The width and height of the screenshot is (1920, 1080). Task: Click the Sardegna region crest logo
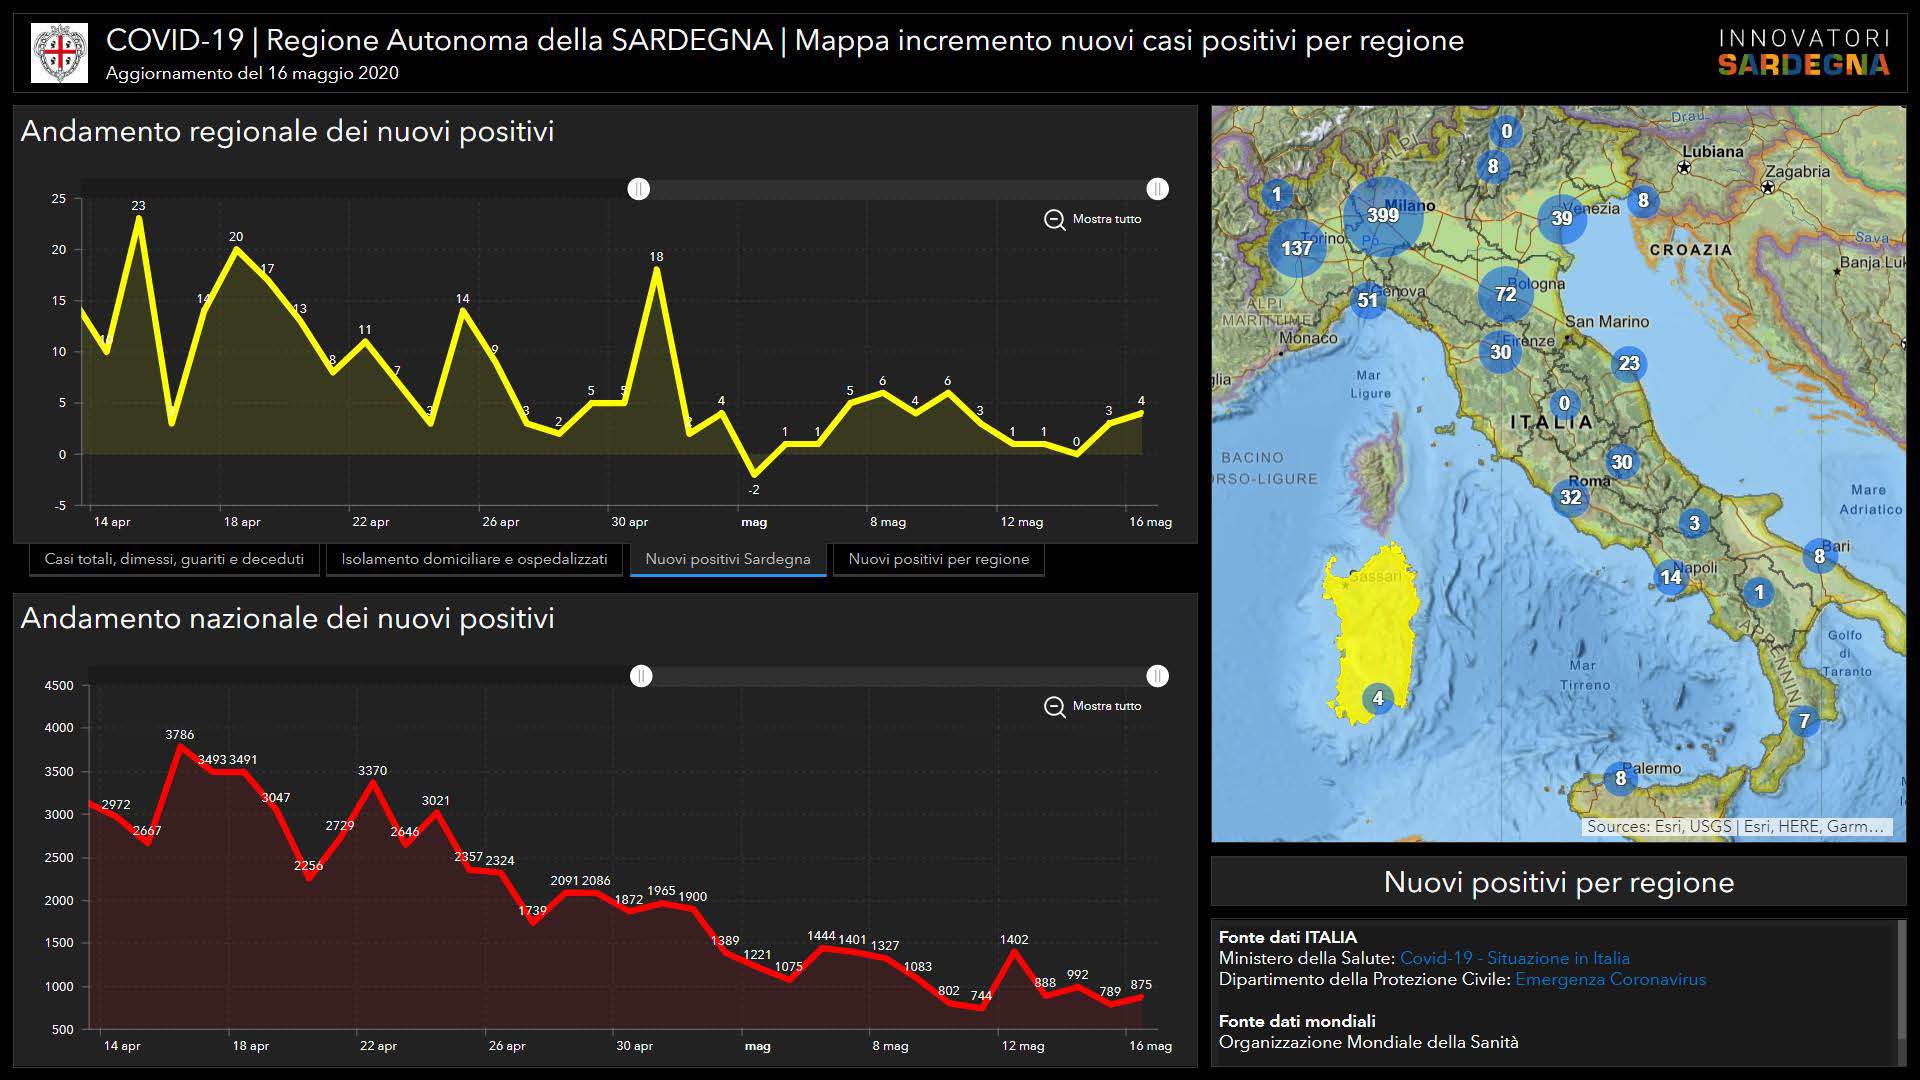[x=60, y=53]
